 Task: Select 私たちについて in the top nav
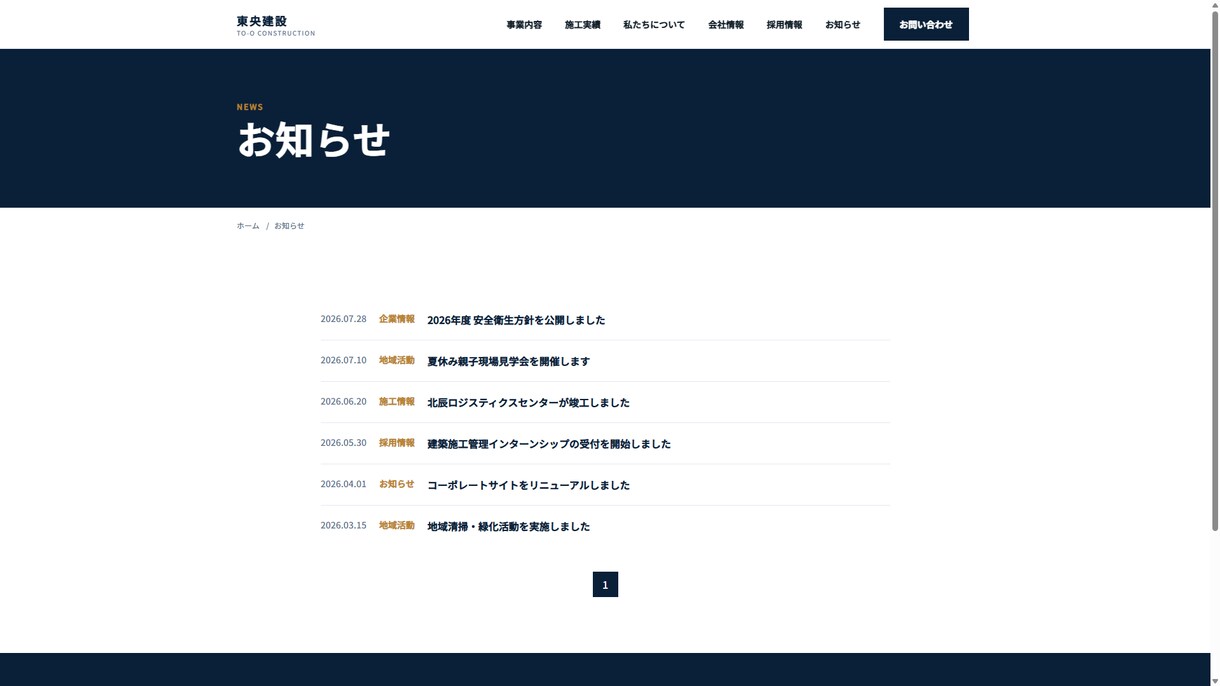click(x=654, y=25)
